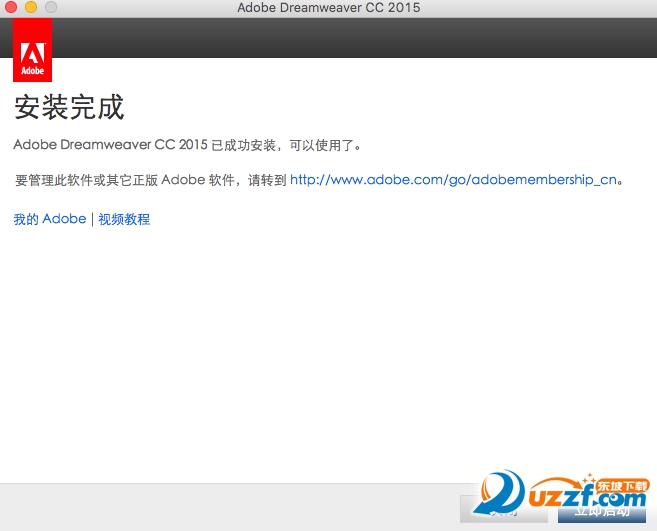The width and height of the screenshot is (657, 531).
Task: Click the text '要管理此软件或其它正版 Adobe 软件'
Action: click(x=124, y=180)
